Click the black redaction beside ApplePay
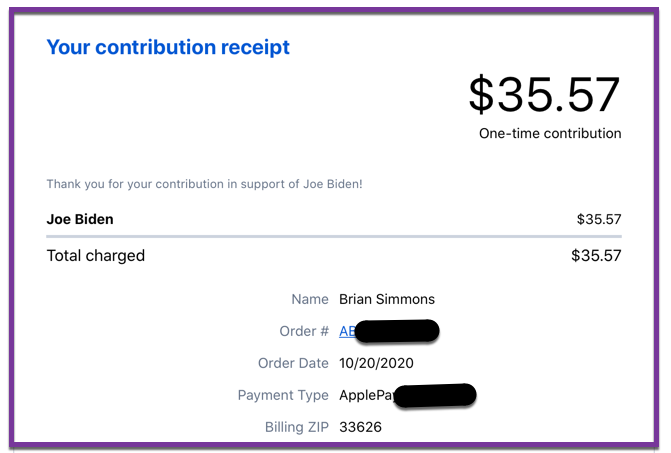This screenshot has width=671, height=453. coord(435,395)
